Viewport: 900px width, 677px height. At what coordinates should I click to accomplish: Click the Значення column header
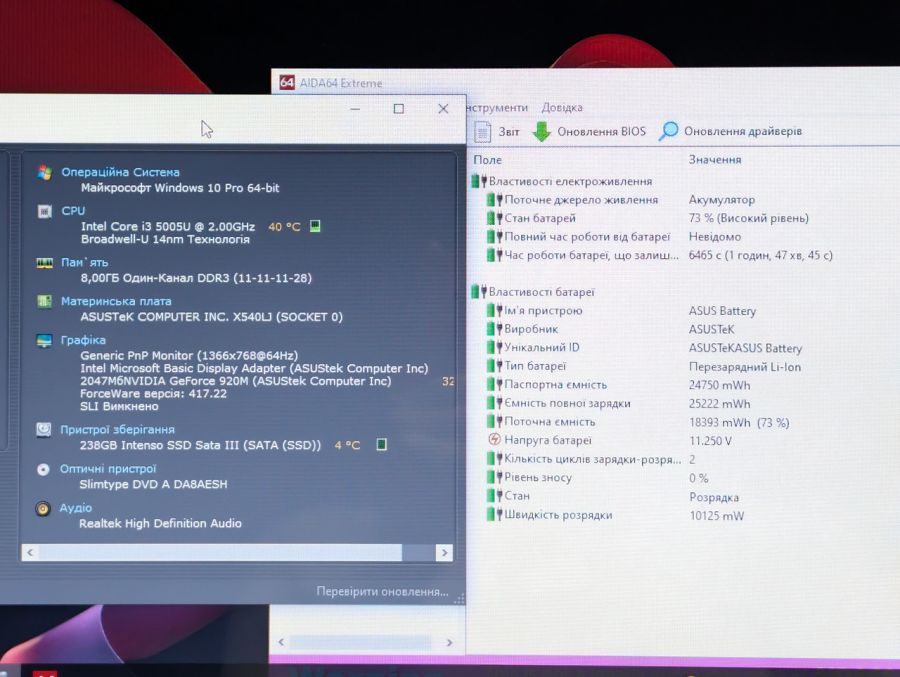click(715, 159)
